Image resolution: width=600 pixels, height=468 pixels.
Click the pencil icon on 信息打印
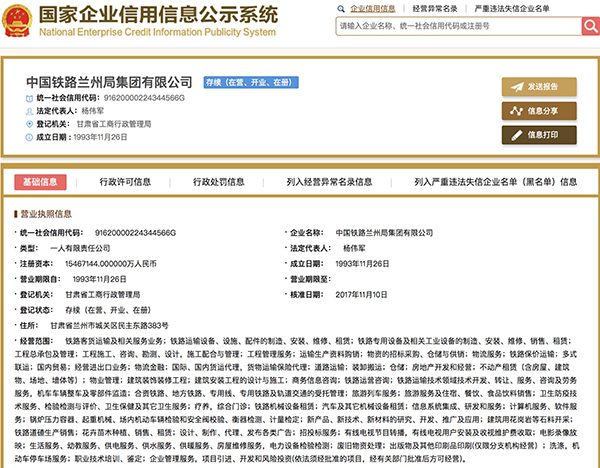[517, 135]
